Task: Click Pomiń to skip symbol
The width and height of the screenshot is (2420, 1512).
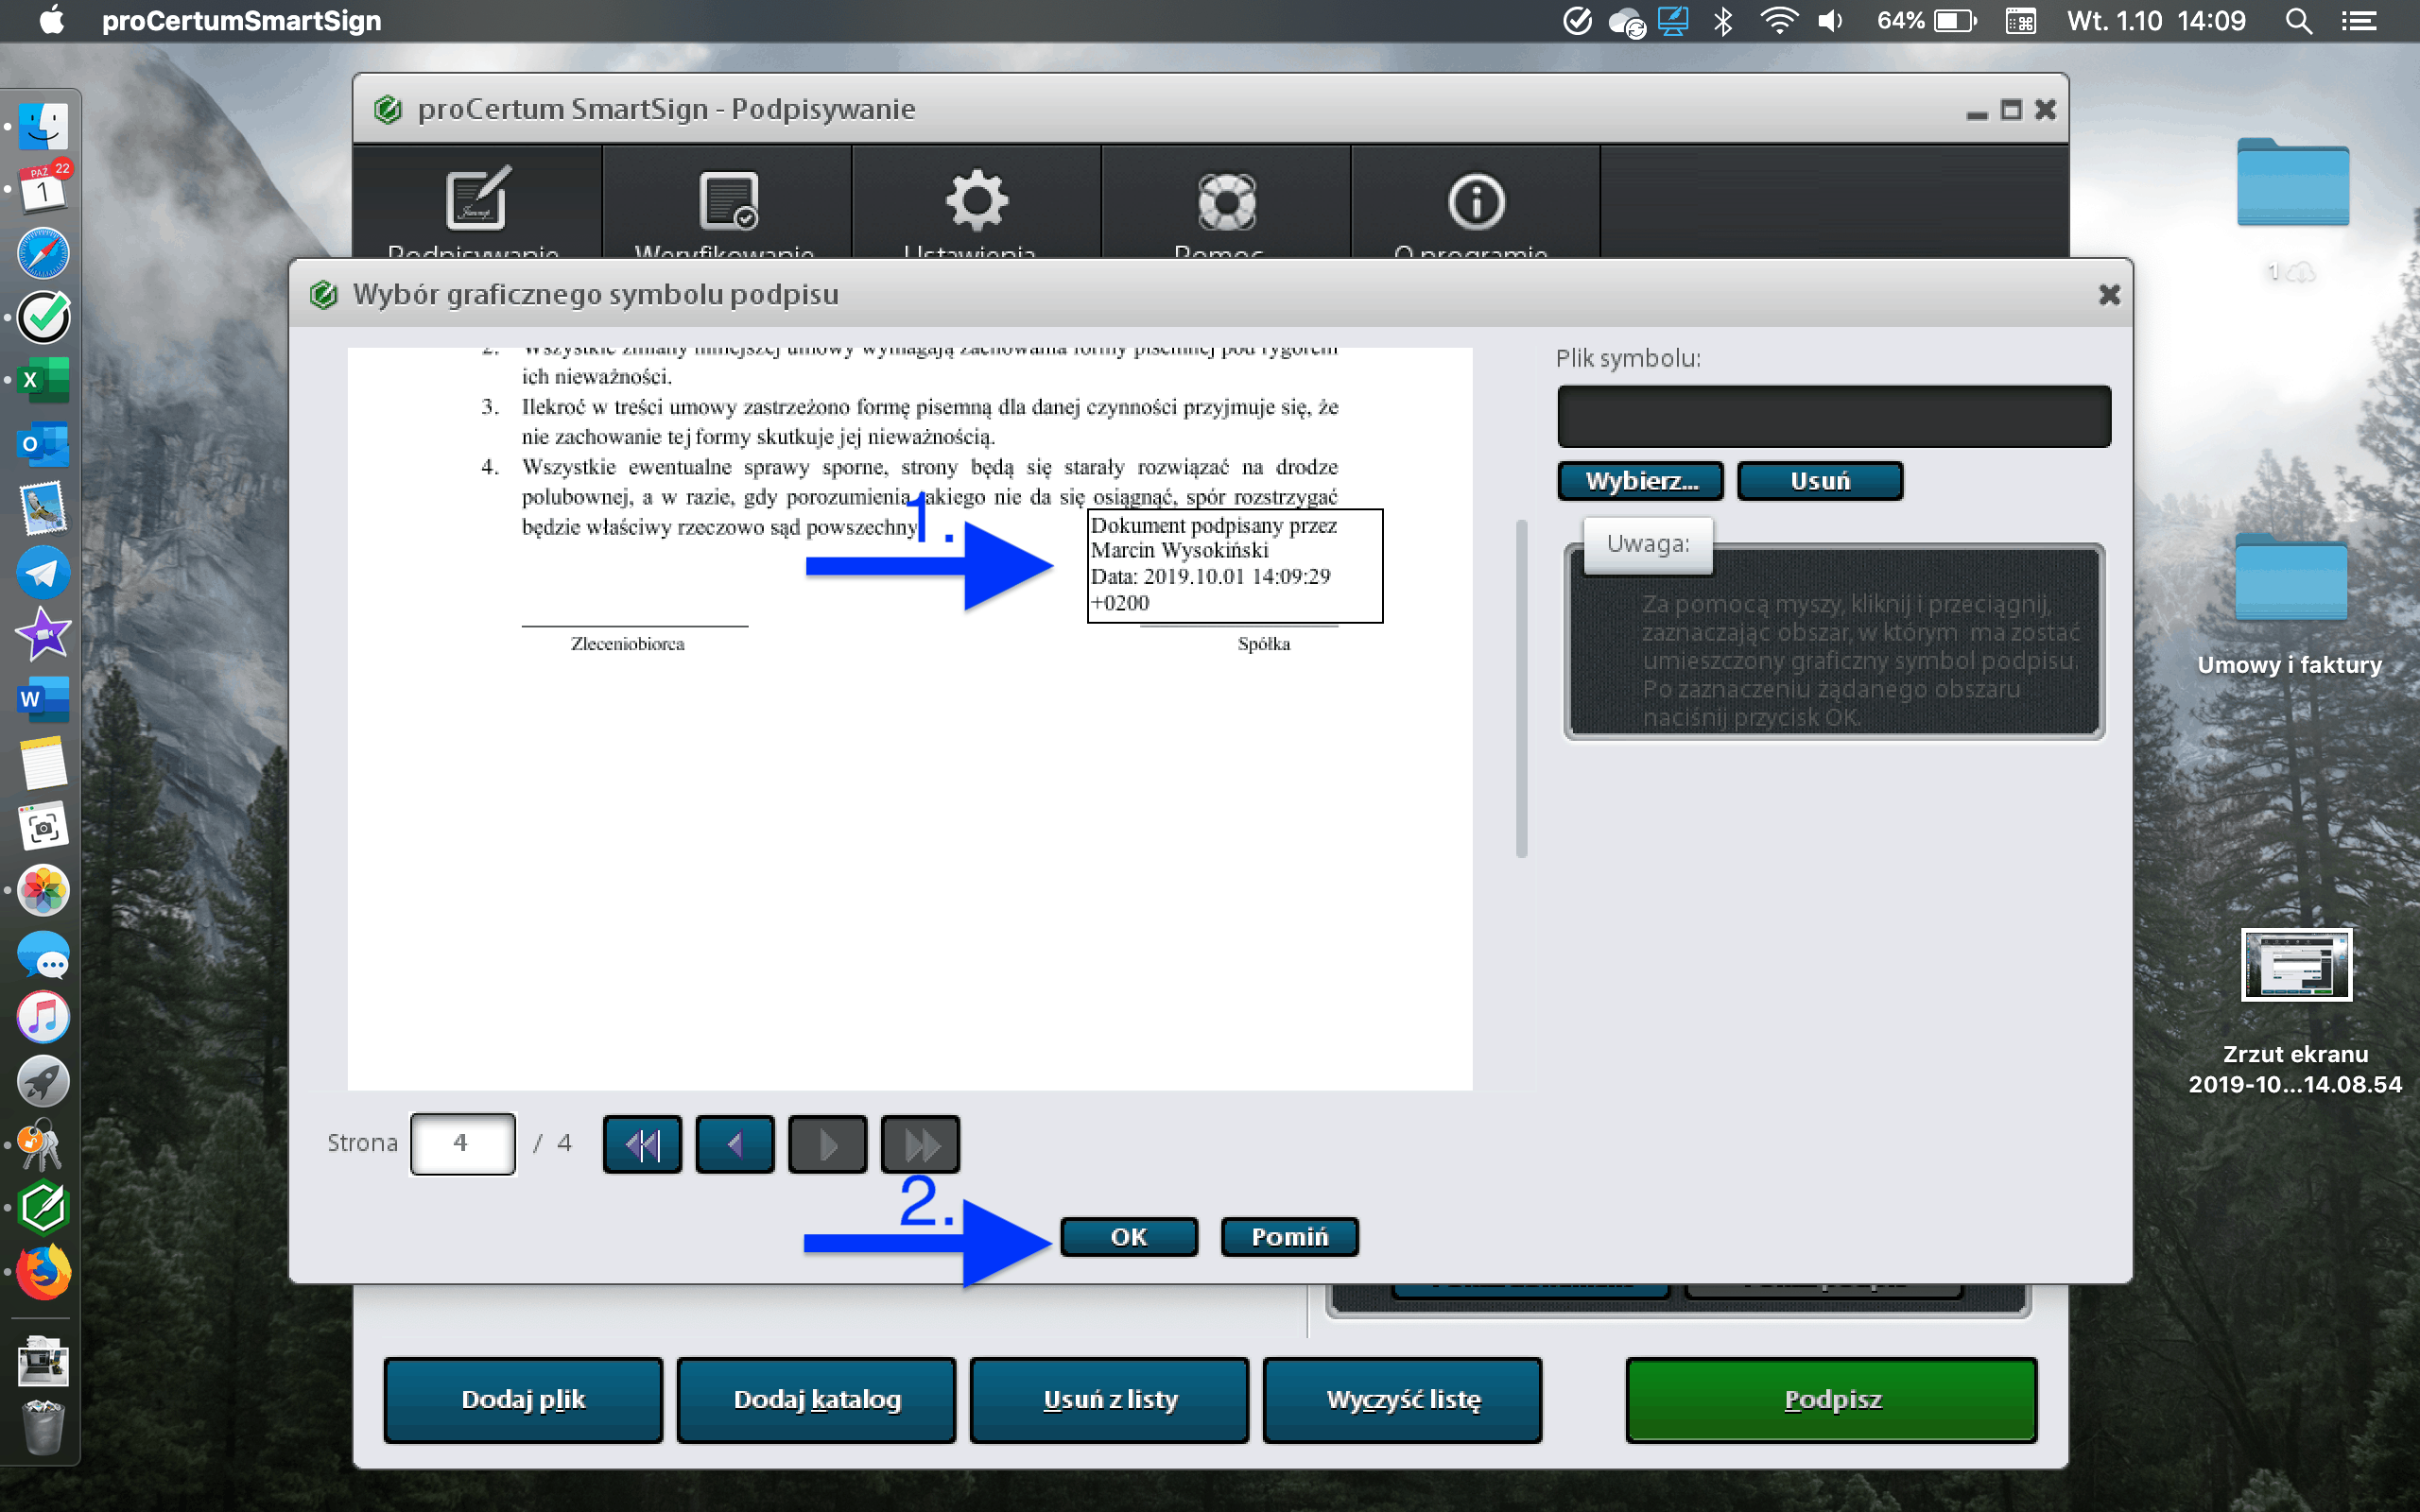Action: (1289, 1237)
